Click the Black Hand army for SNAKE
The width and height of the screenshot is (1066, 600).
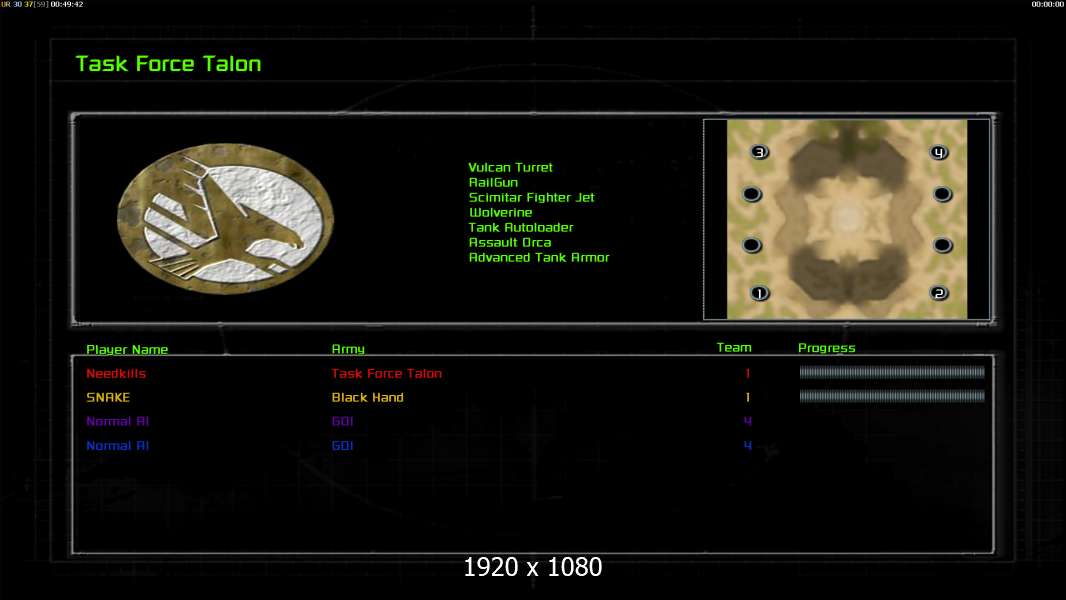point(368,397)
